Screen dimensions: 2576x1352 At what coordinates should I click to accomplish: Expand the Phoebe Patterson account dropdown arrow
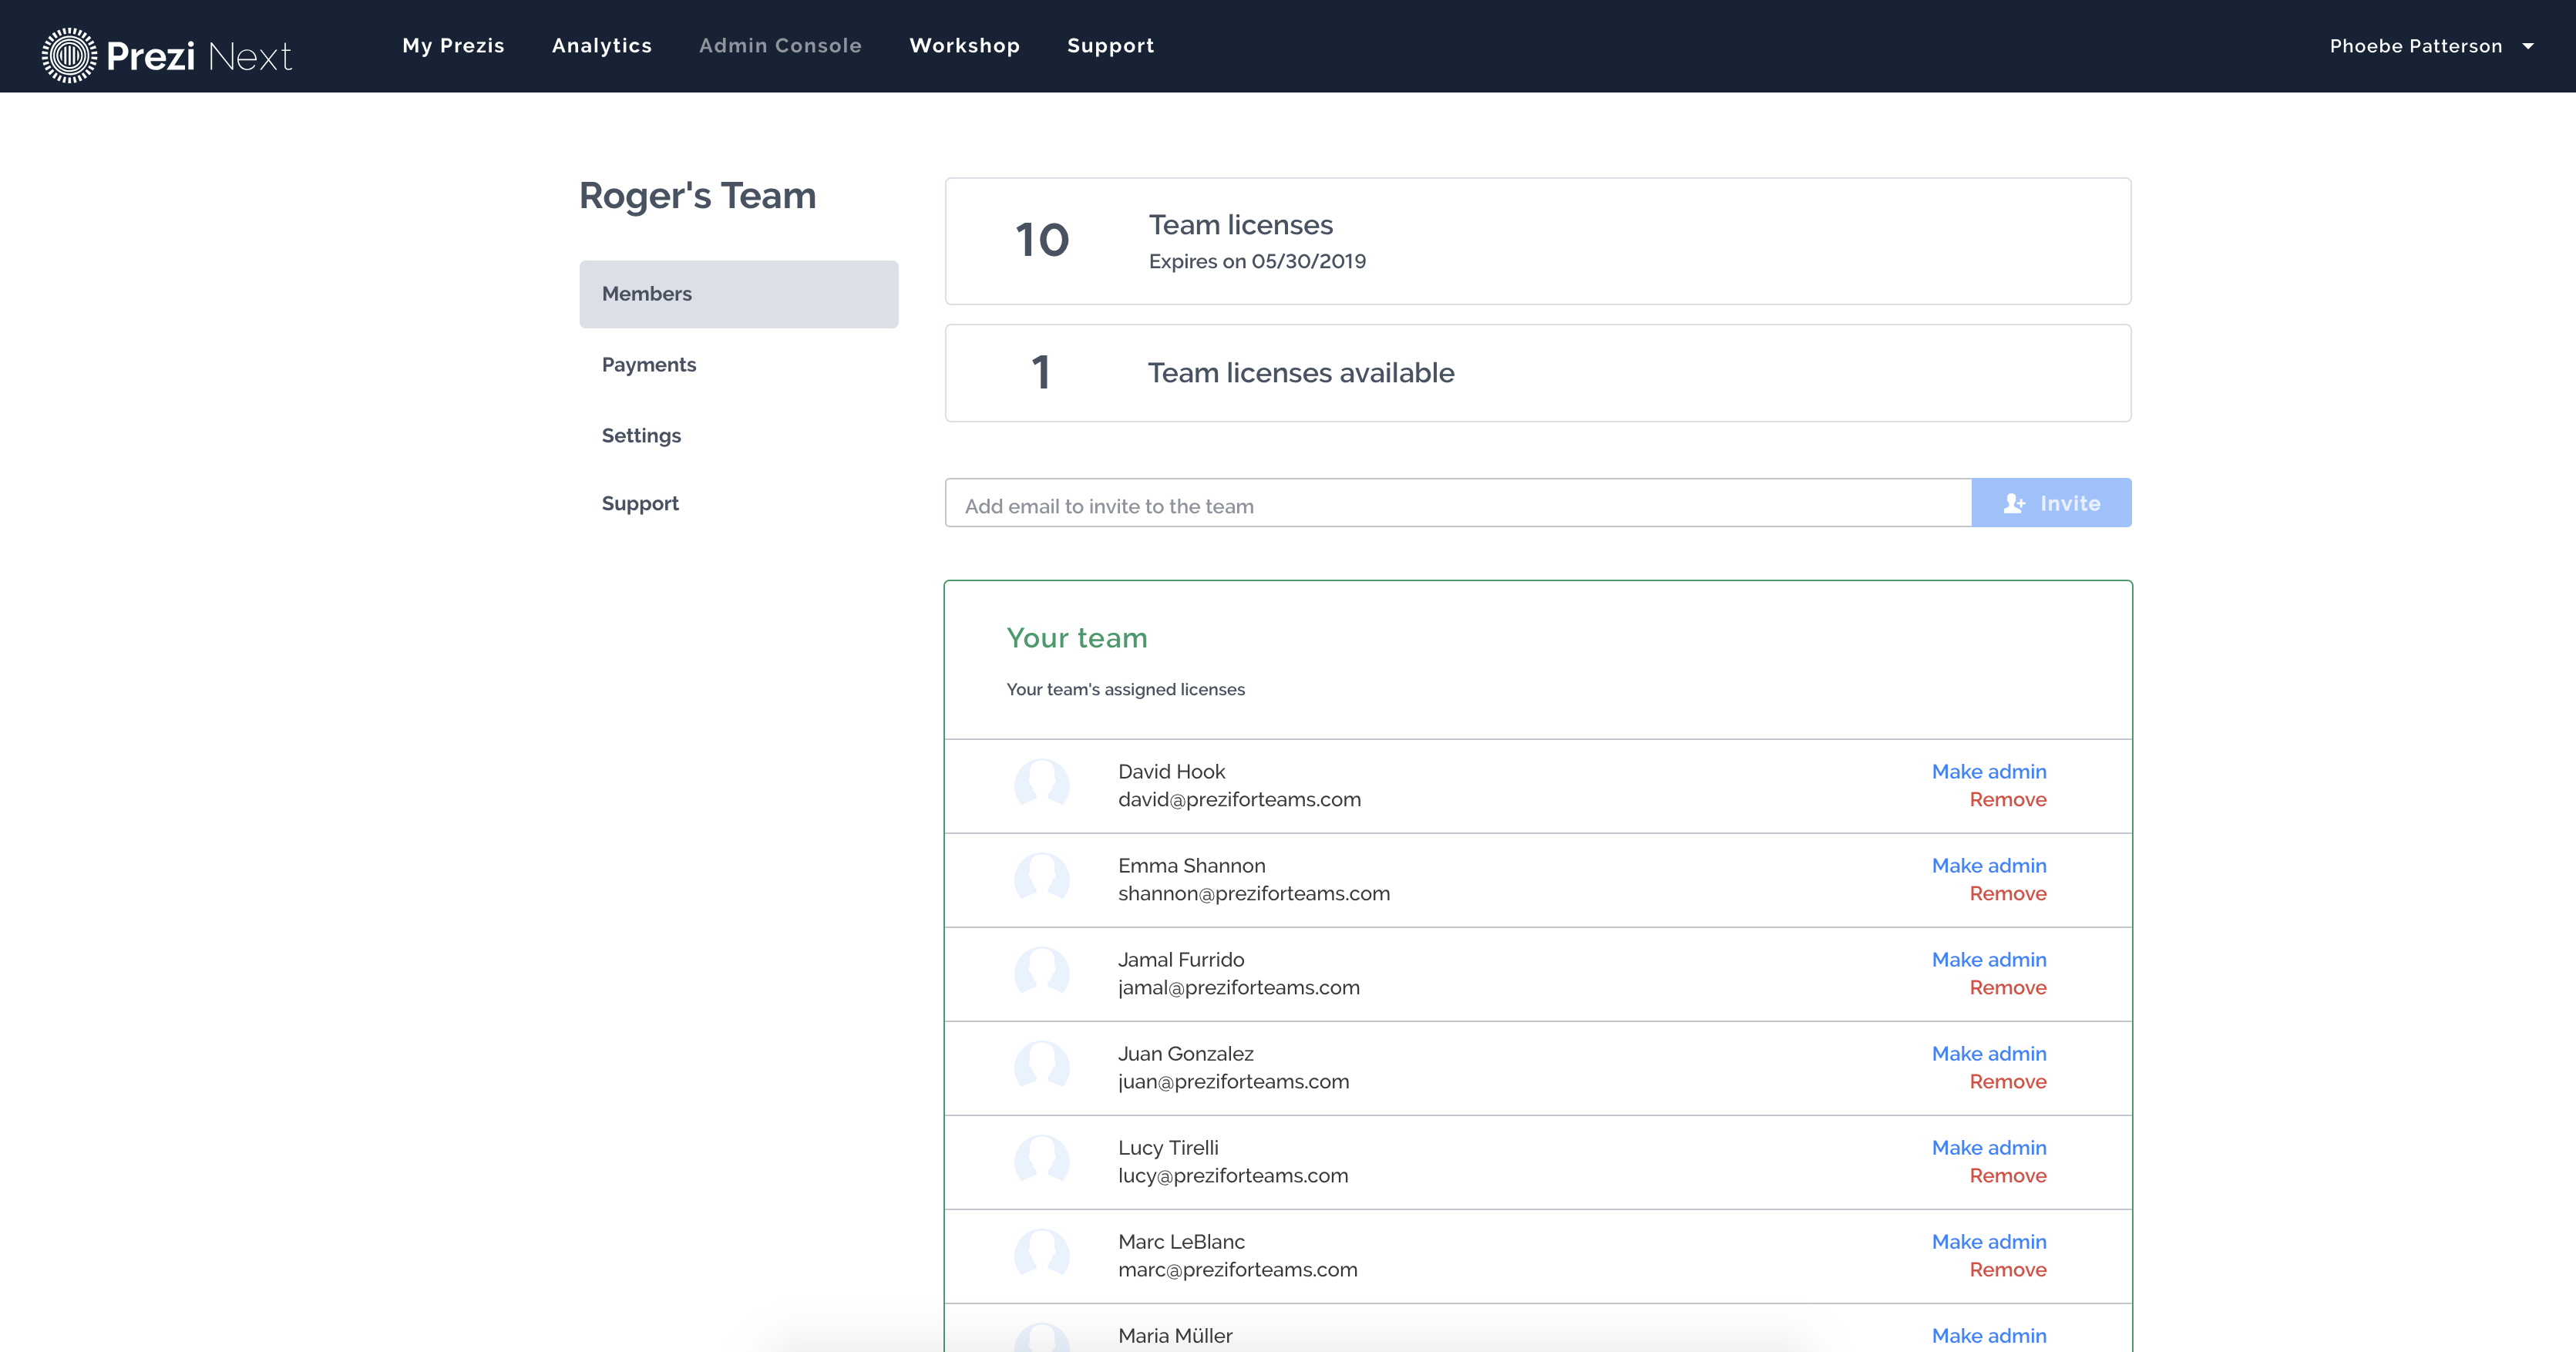tap(2528, 46)
